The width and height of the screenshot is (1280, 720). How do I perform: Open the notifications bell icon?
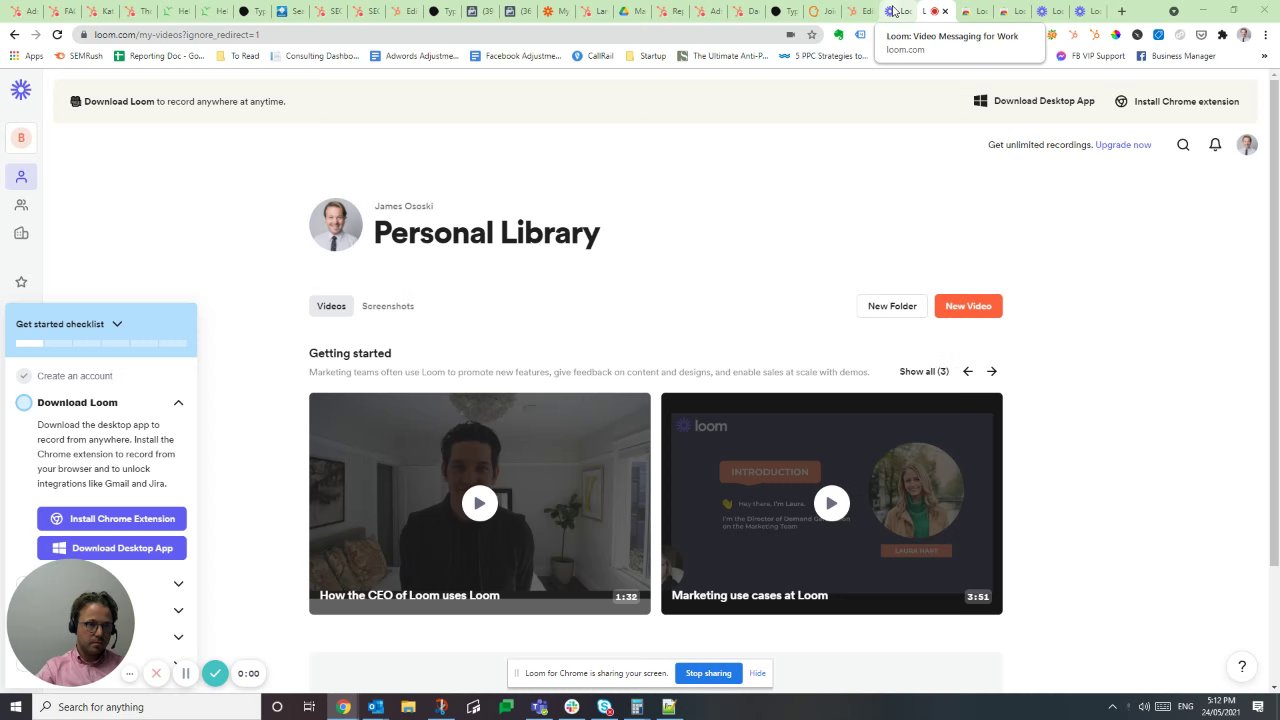[x=1215, y=145]
